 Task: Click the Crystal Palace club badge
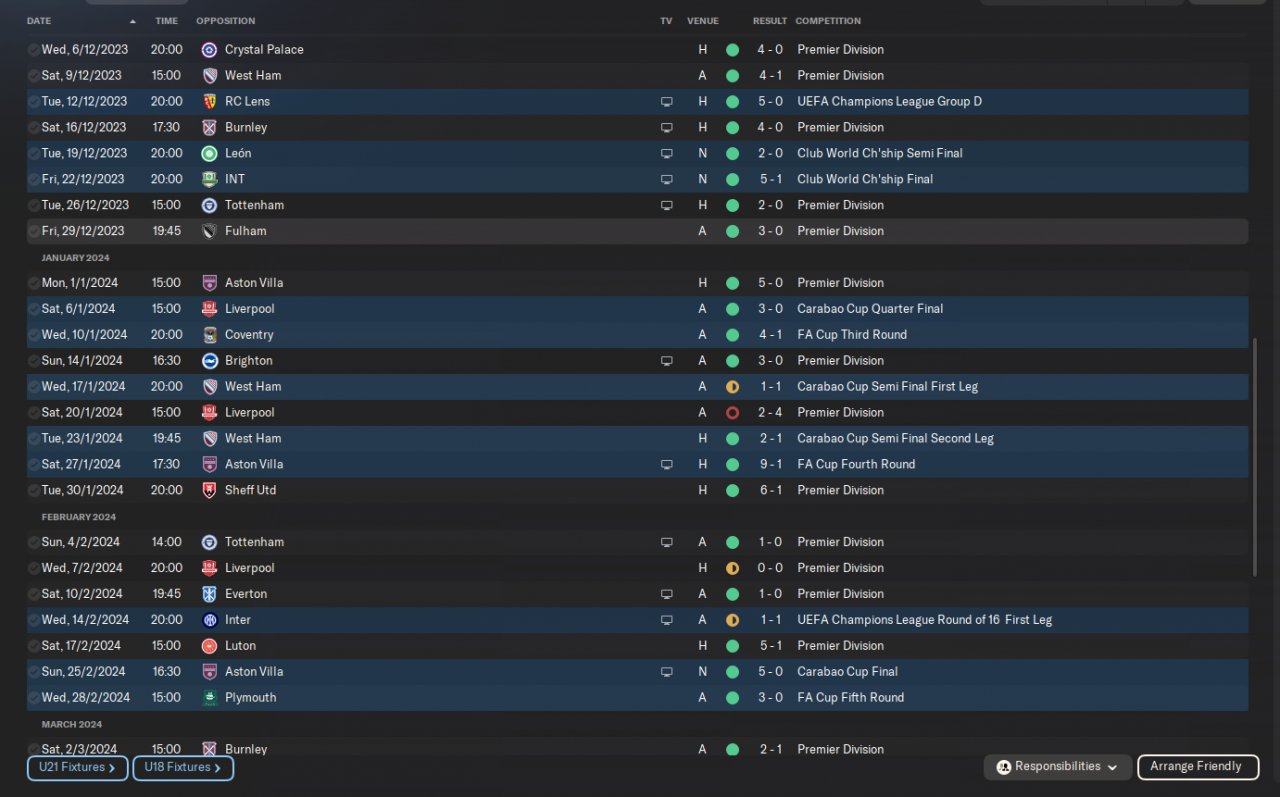(209, 49)
